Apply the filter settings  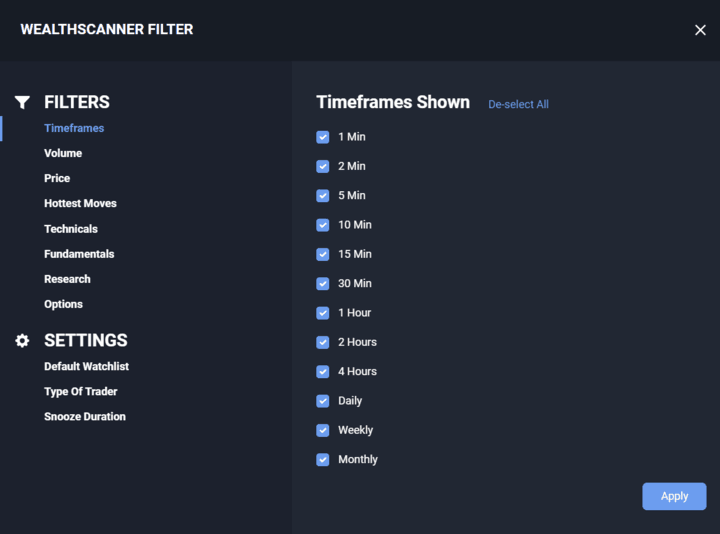[674, 496]
